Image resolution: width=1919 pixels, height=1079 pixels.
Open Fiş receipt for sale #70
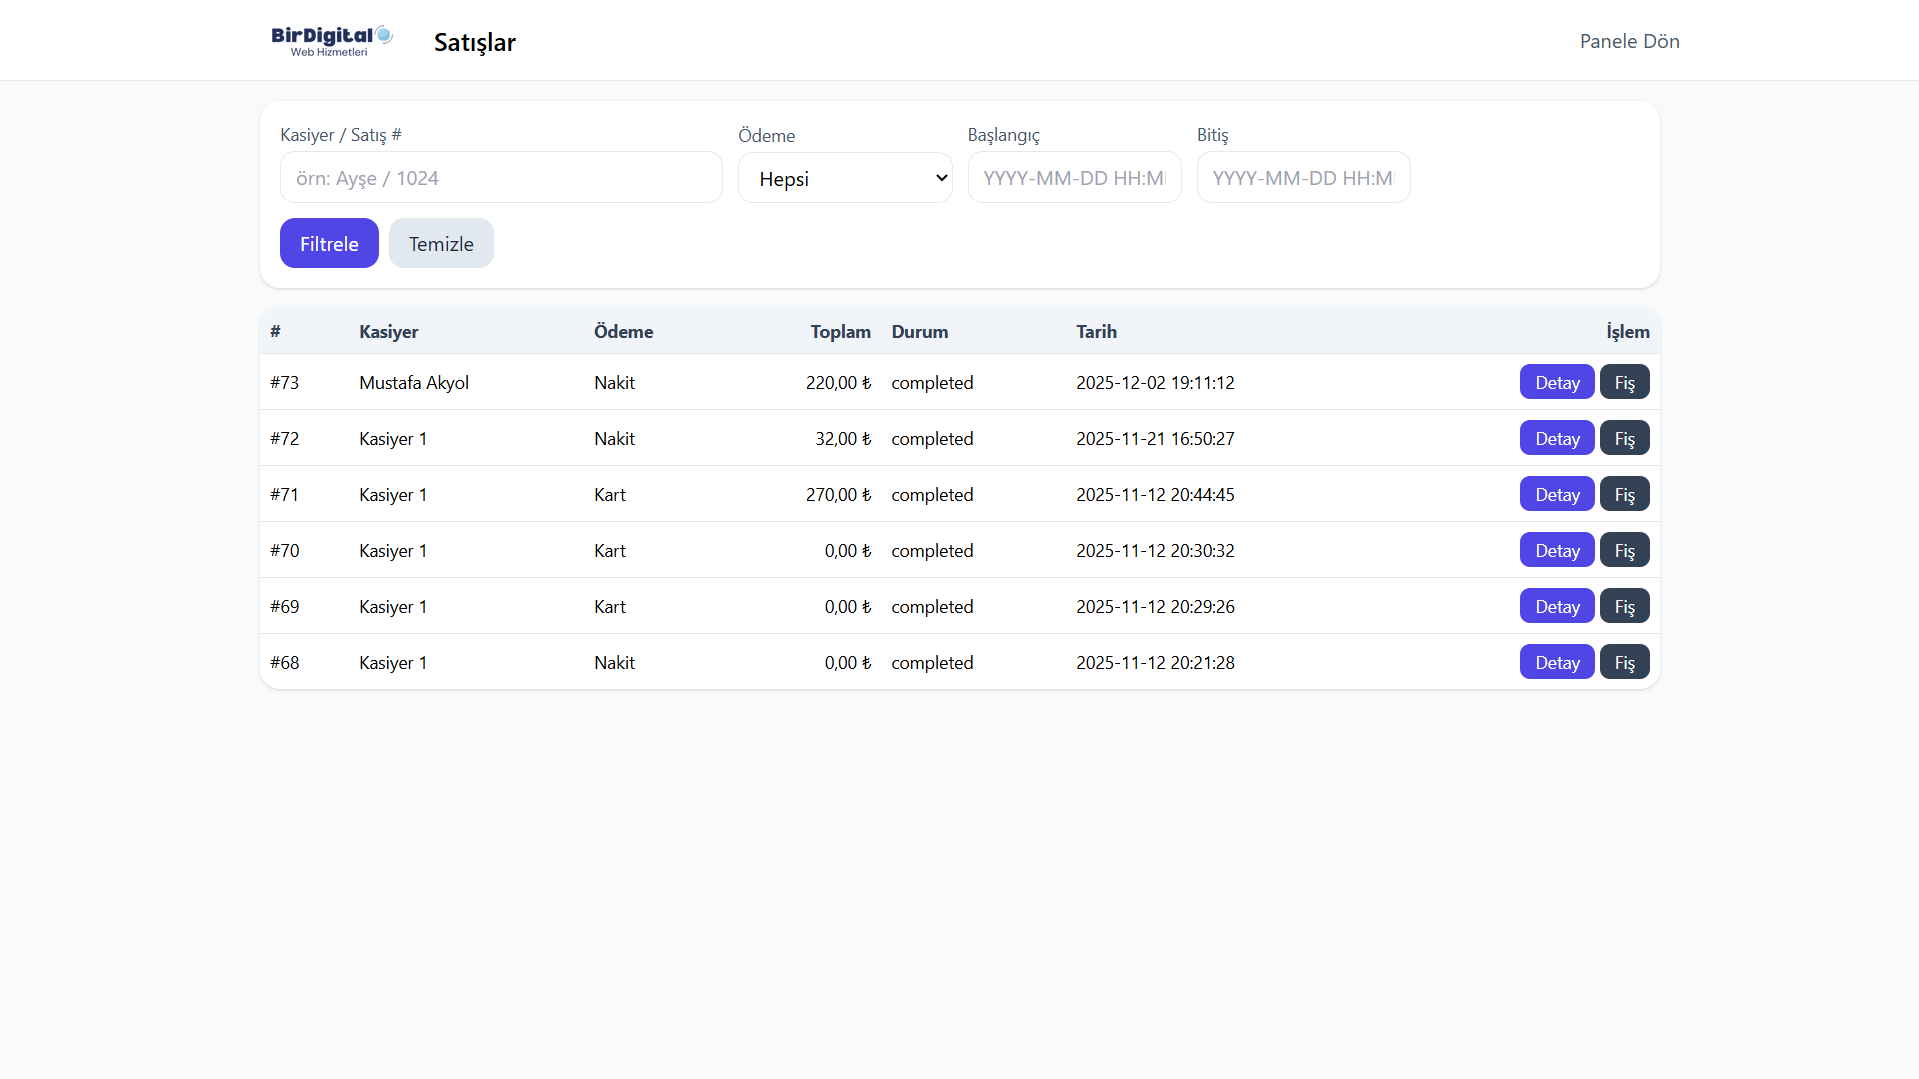1624,550
